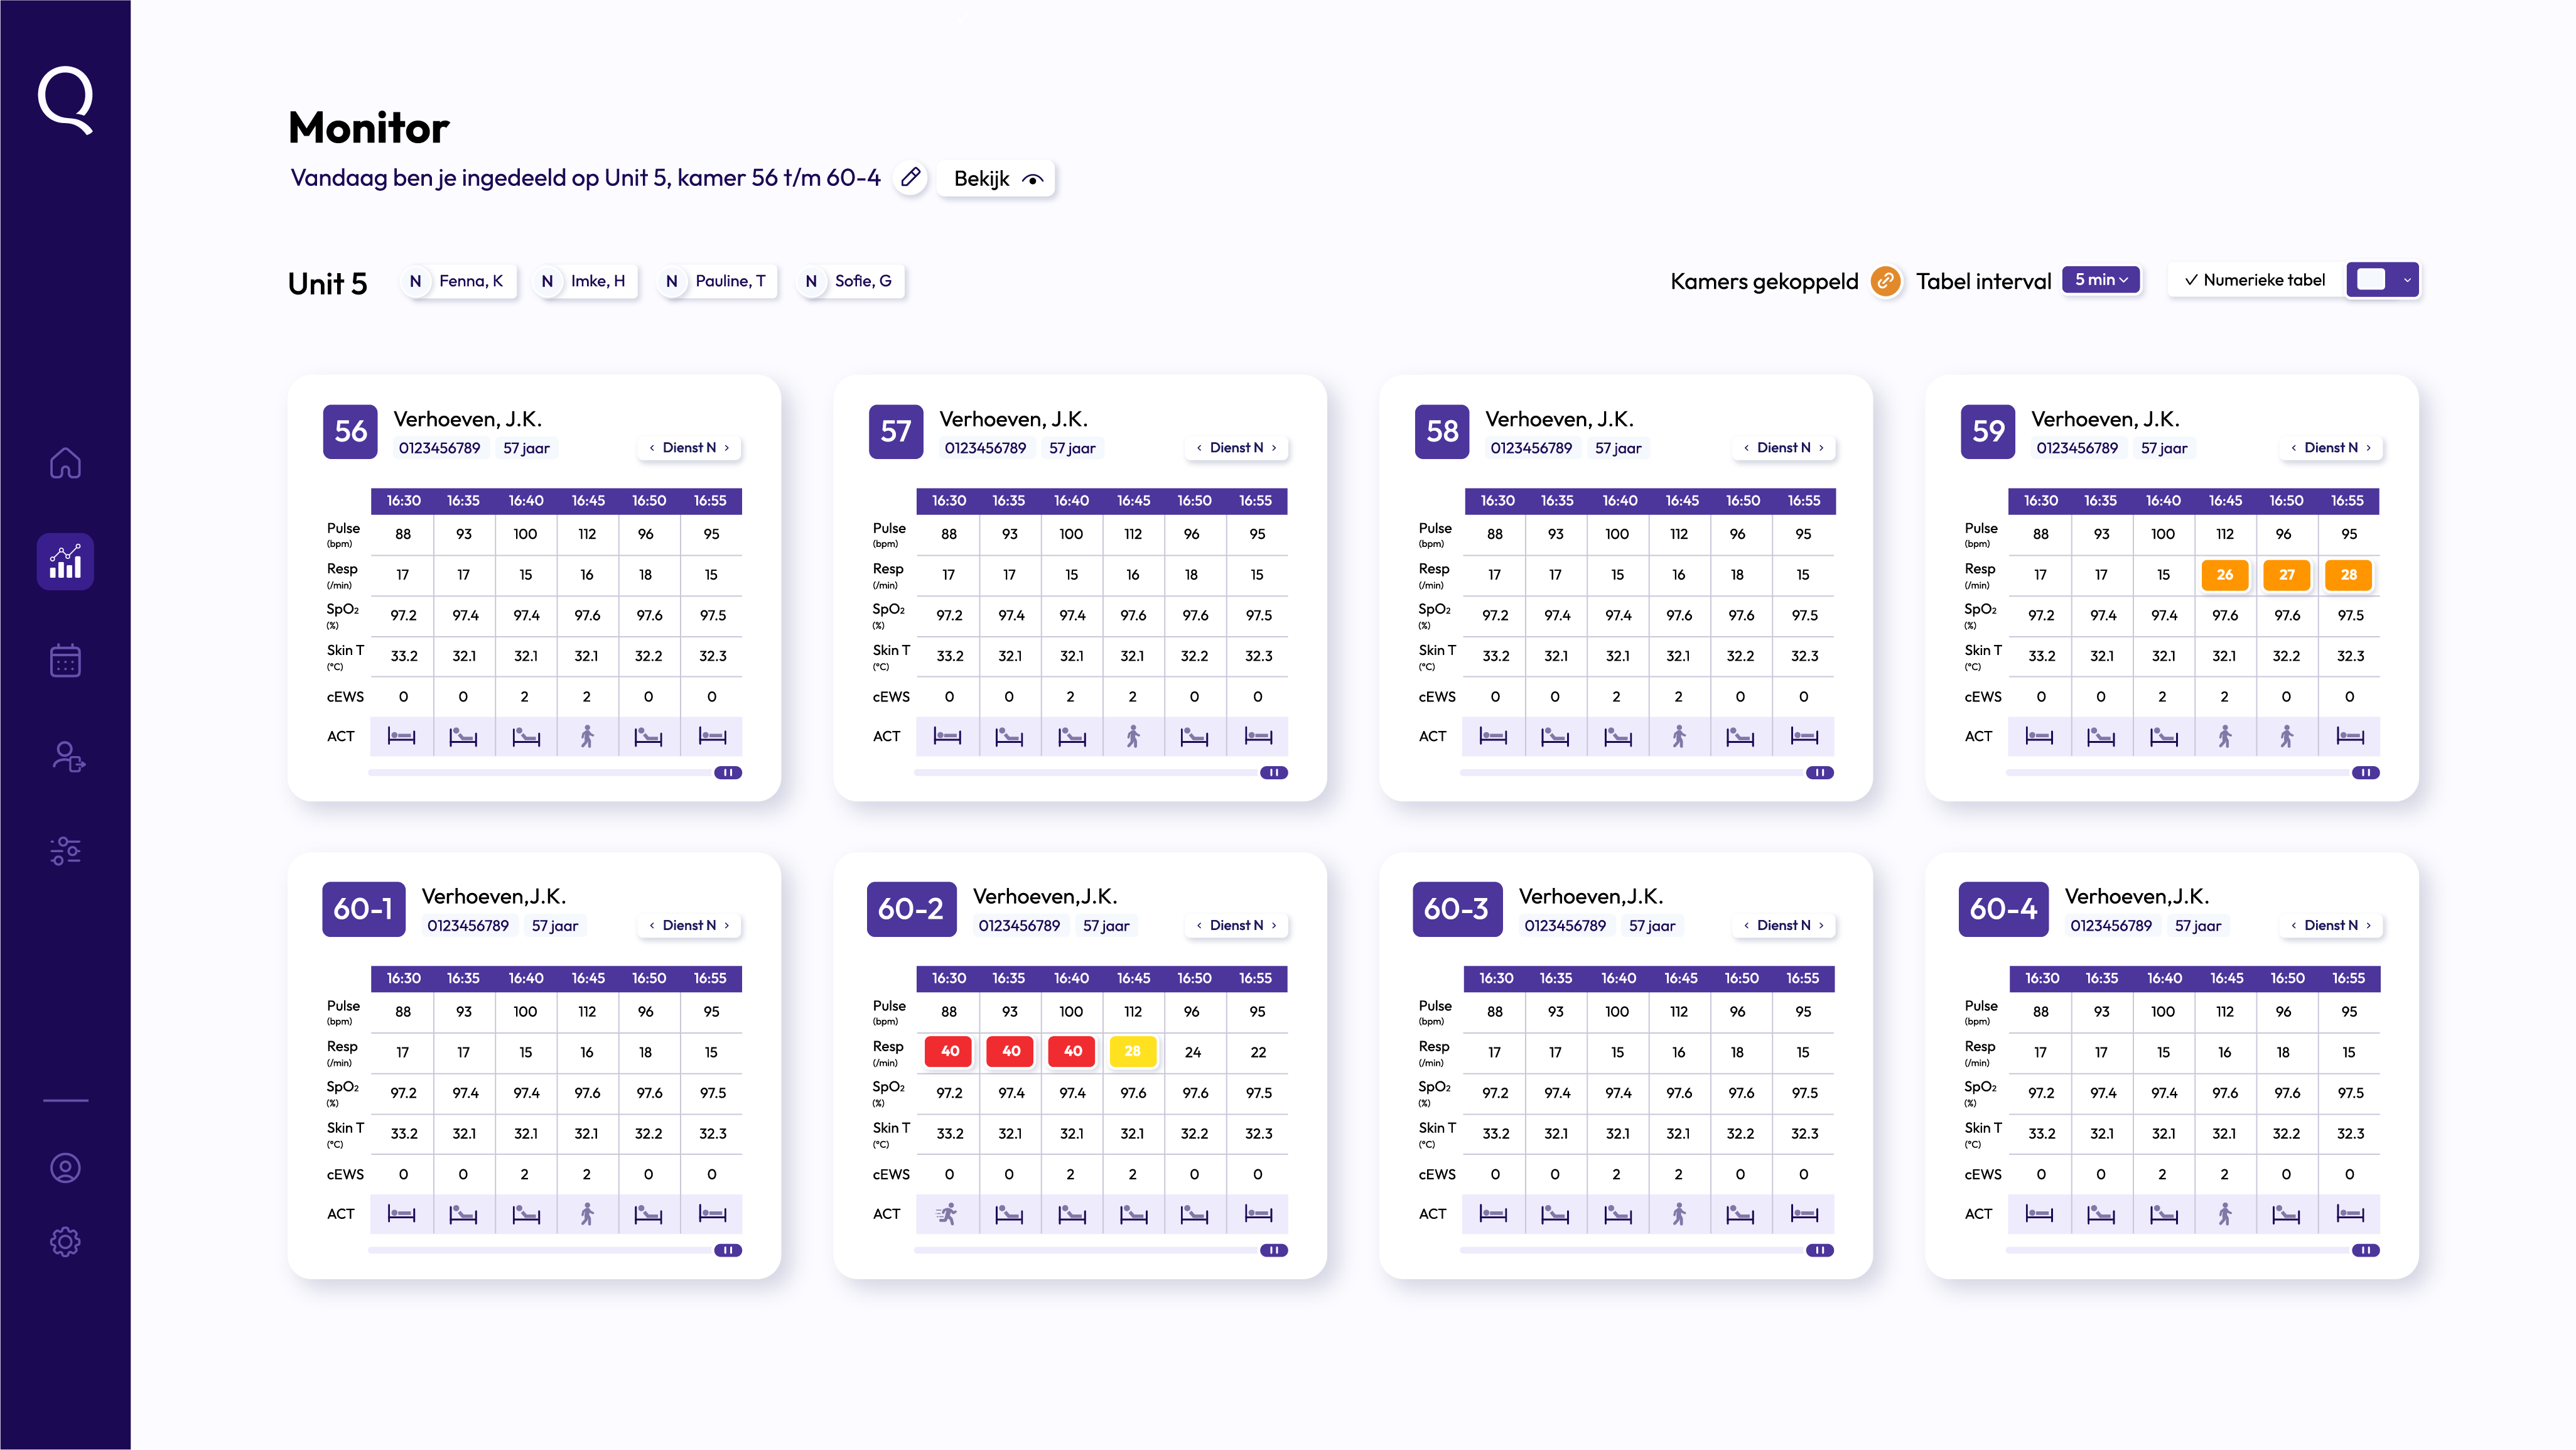Select the Monitor chart icon in sidebar
This screenshot has width=2576, height=1450.
(65, 562)
